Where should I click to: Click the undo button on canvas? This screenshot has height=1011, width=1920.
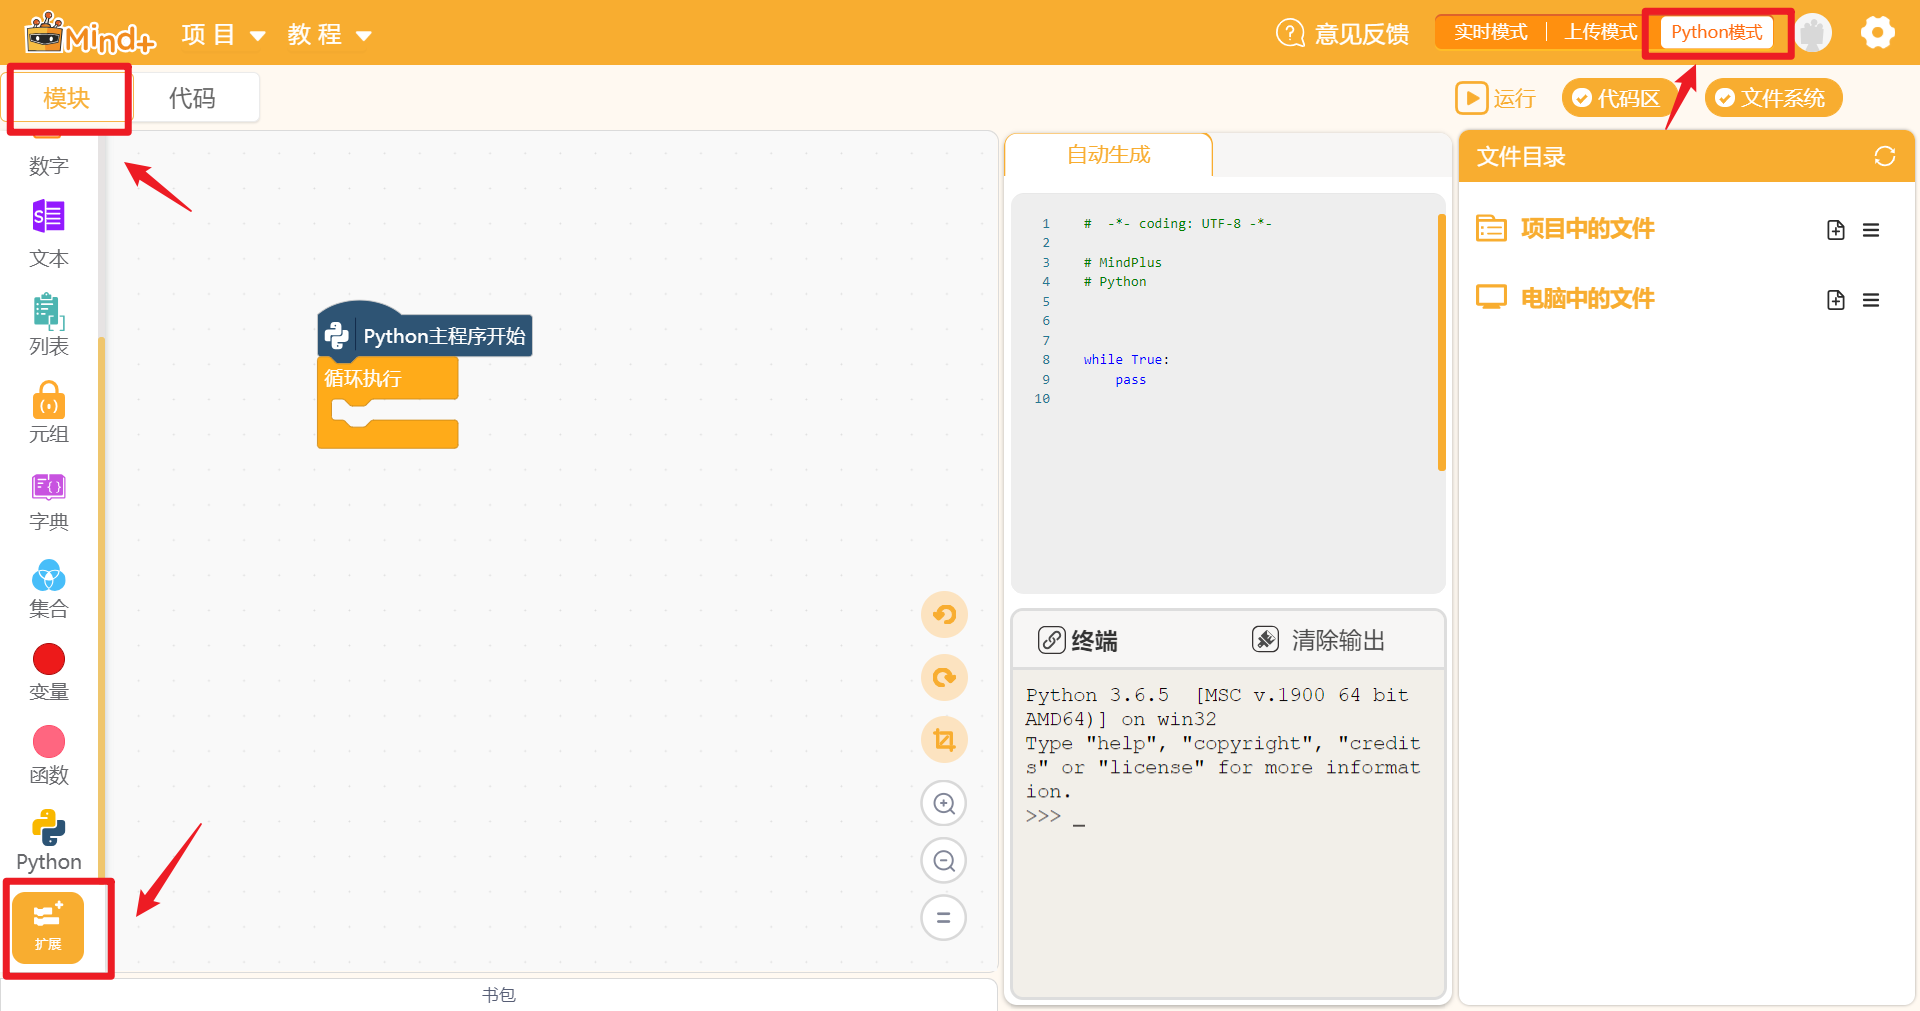click(x=944, y=614)
